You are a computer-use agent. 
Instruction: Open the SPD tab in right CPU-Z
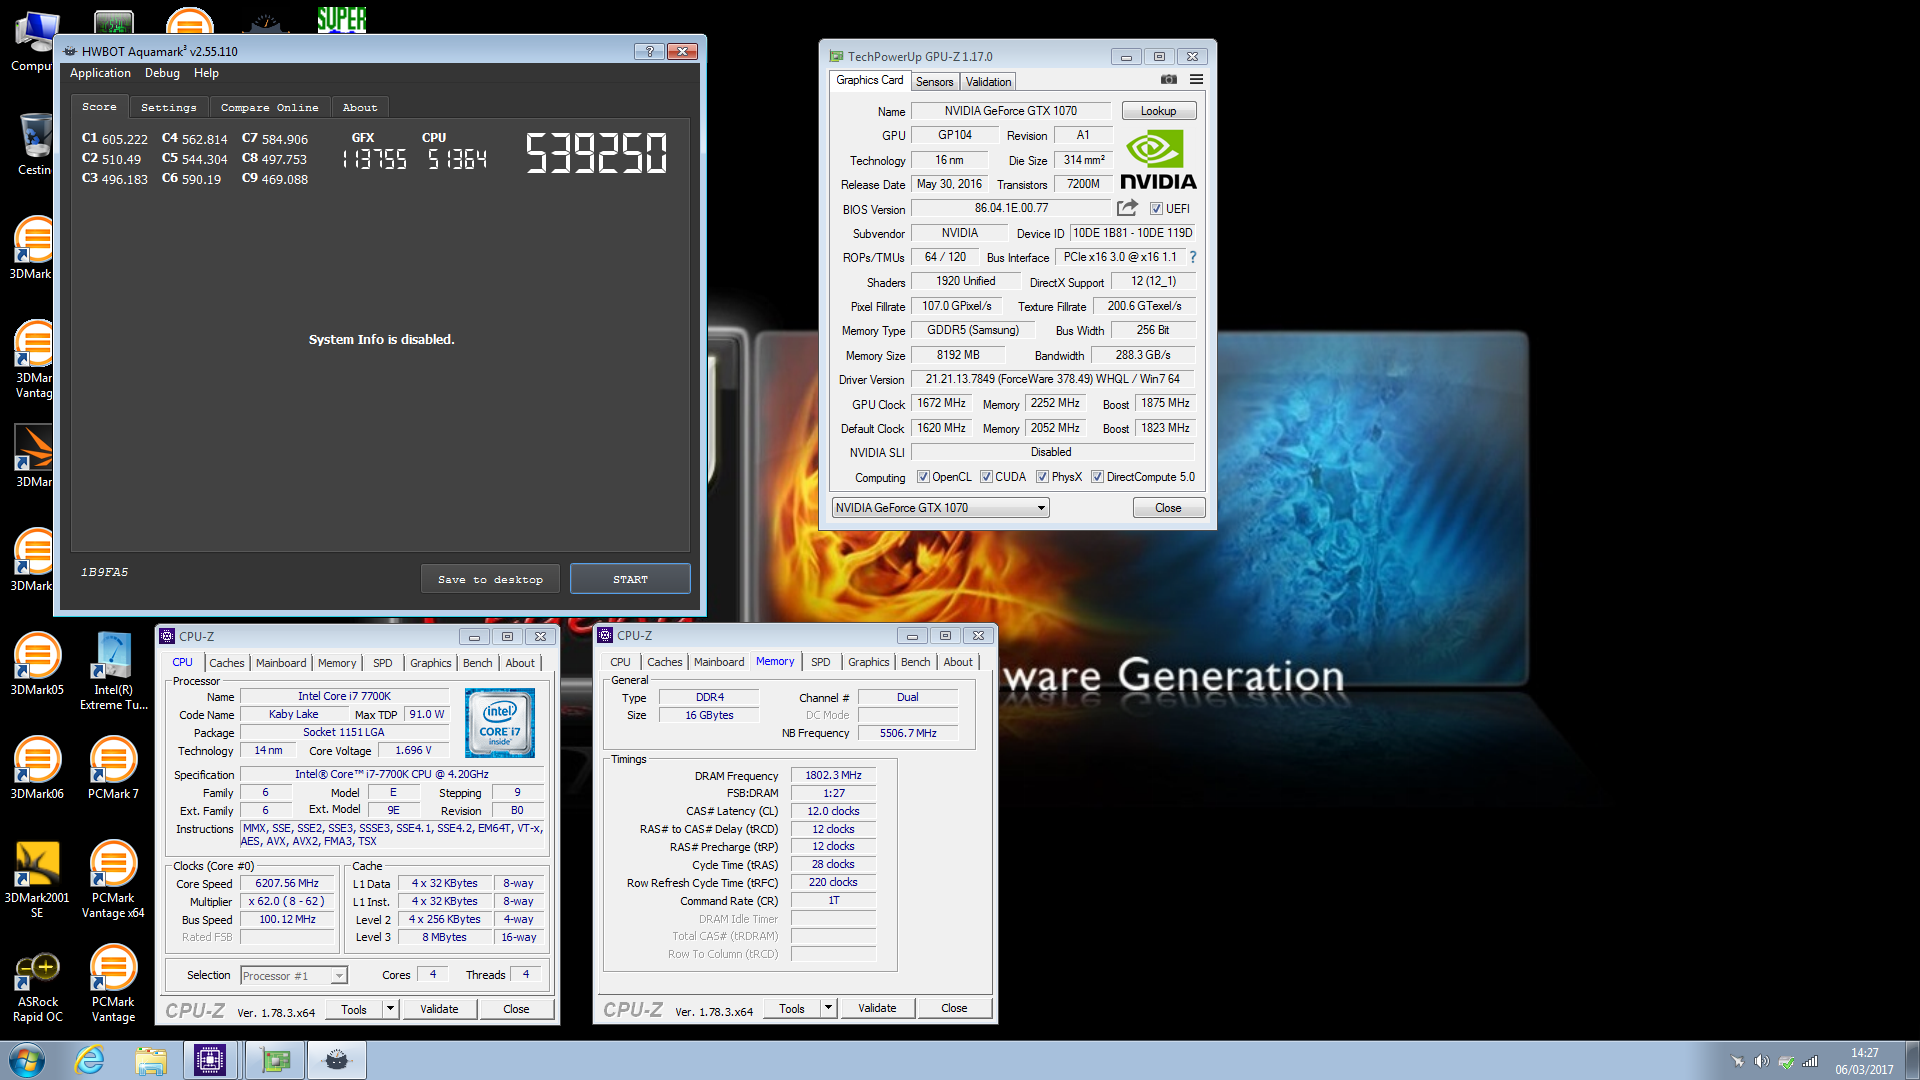820,662
